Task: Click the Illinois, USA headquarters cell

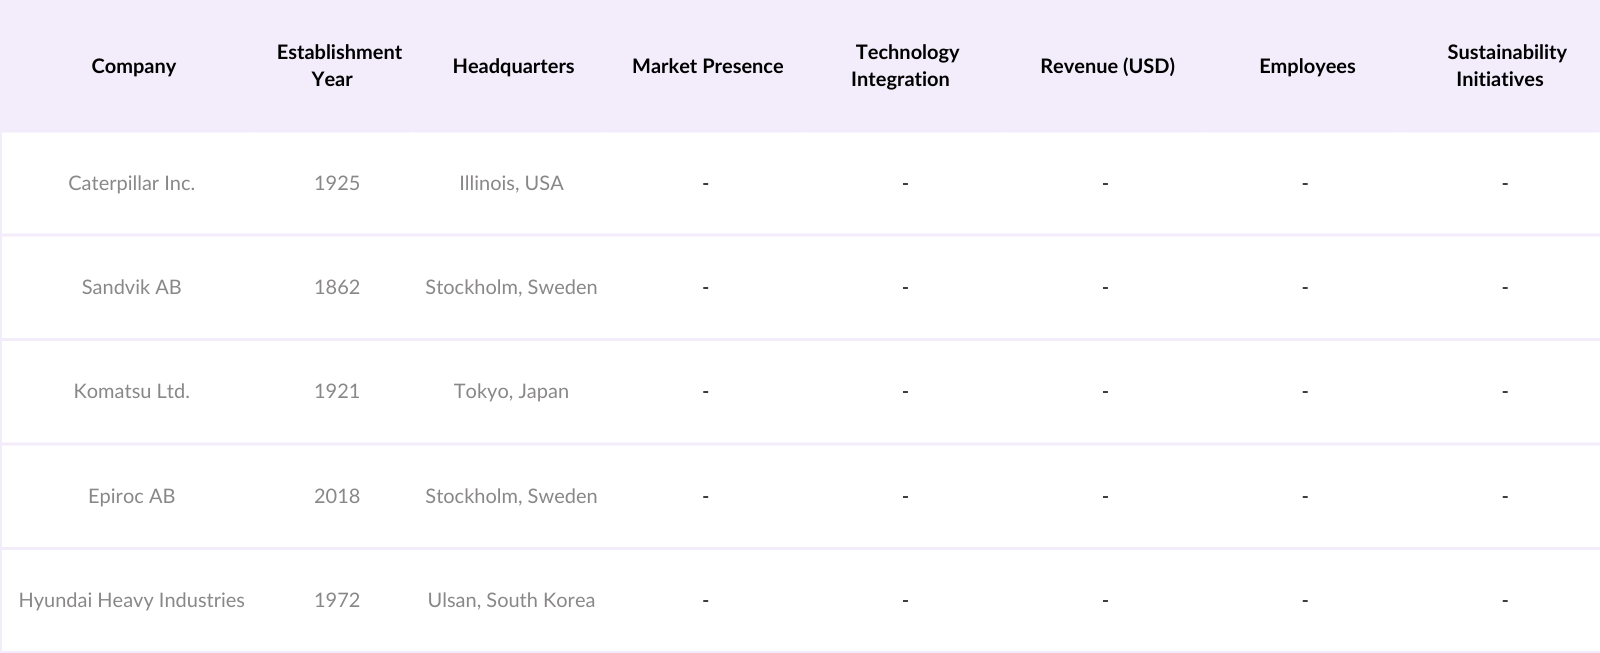Action: point(511,183)
